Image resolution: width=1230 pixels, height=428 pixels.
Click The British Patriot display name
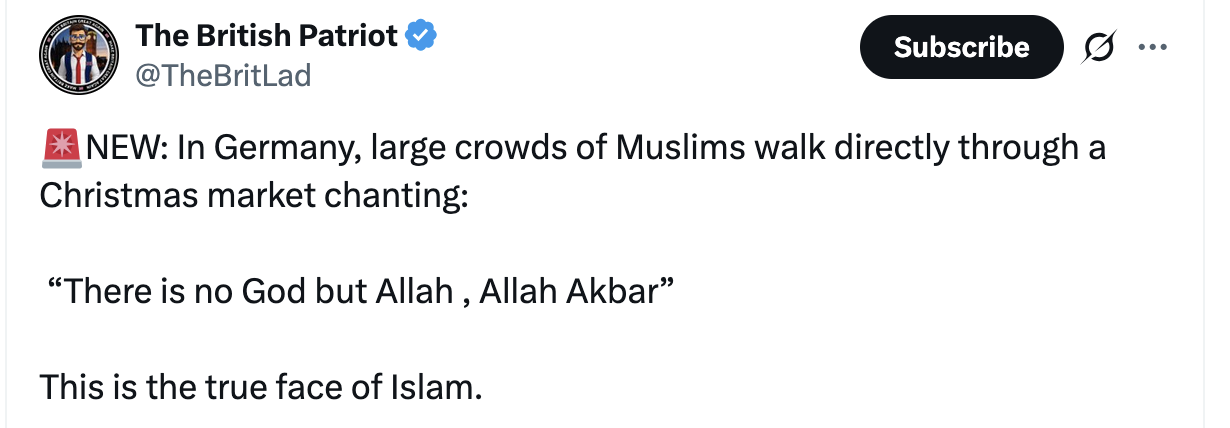click(266, 36)
